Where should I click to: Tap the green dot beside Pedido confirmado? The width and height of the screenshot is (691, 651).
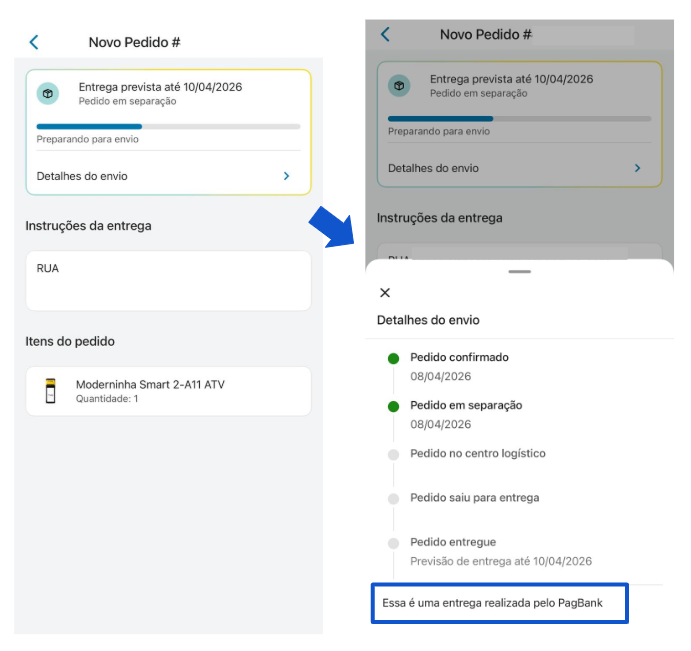pos(394,358)
